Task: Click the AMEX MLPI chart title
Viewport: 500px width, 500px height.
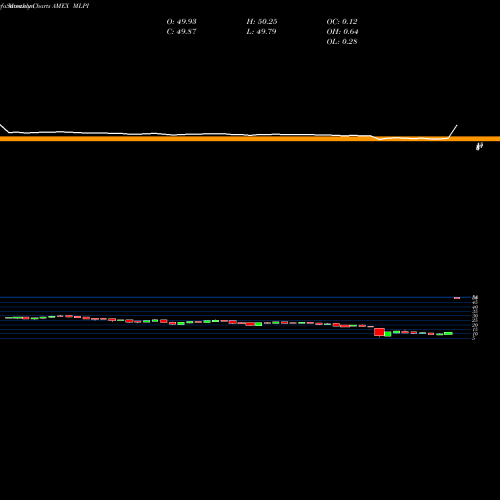Action: tap(70, 6)
